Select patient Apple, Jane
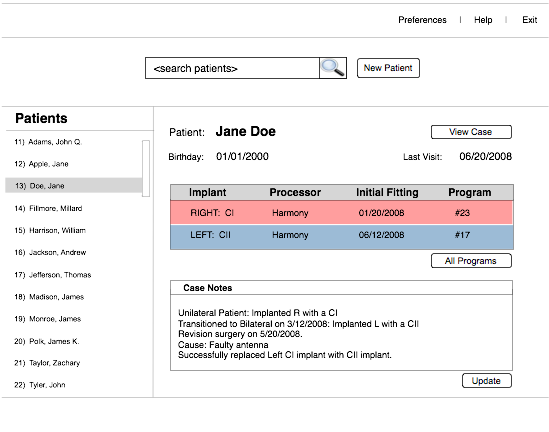Viewport: 549px width, 432px height. pyautogui.click(x=41, y=164)
